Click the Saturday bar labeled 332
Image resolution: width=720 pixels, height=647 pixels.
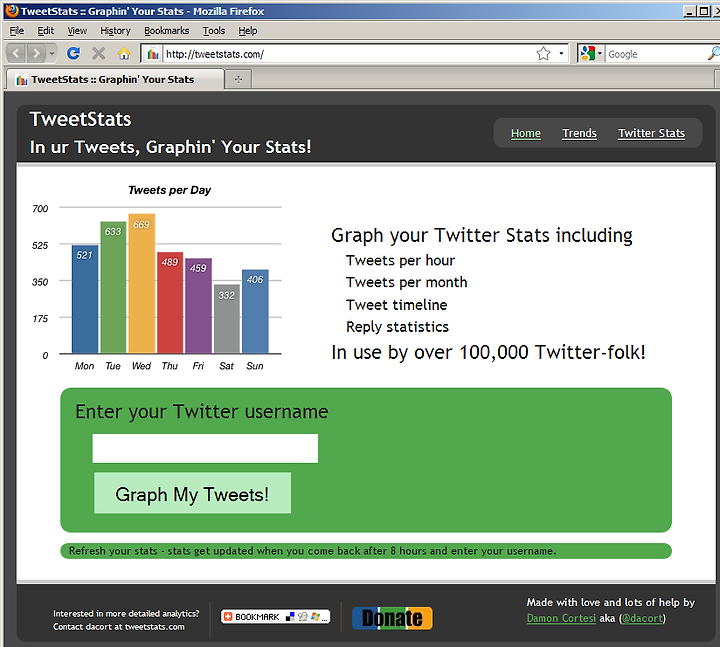click(227, 319)
